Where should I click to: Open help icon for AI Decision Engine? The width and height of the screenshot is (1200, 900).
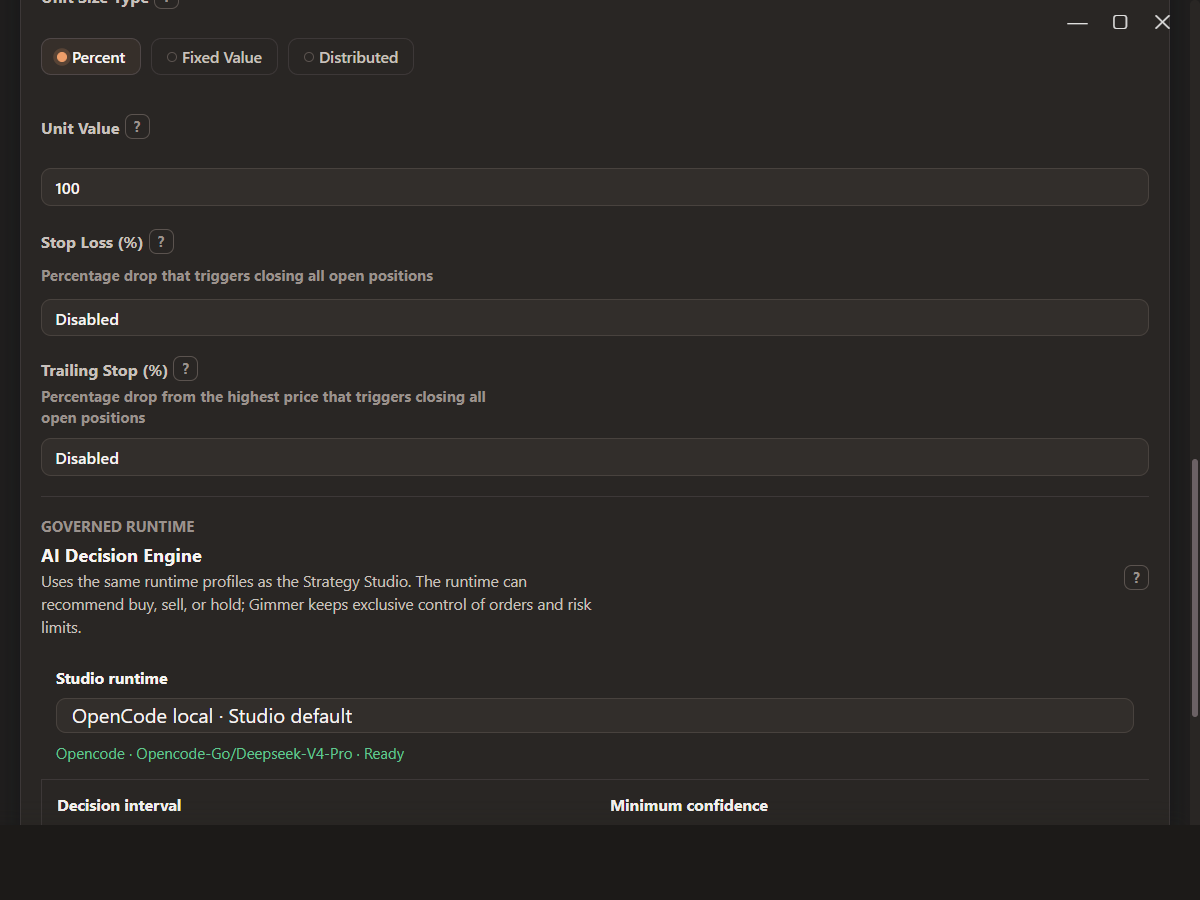1136,578
